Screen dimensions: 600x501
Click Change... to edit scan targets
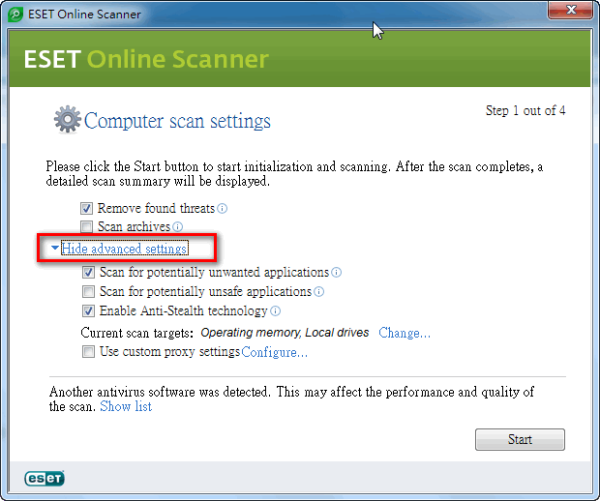(404, 333)
